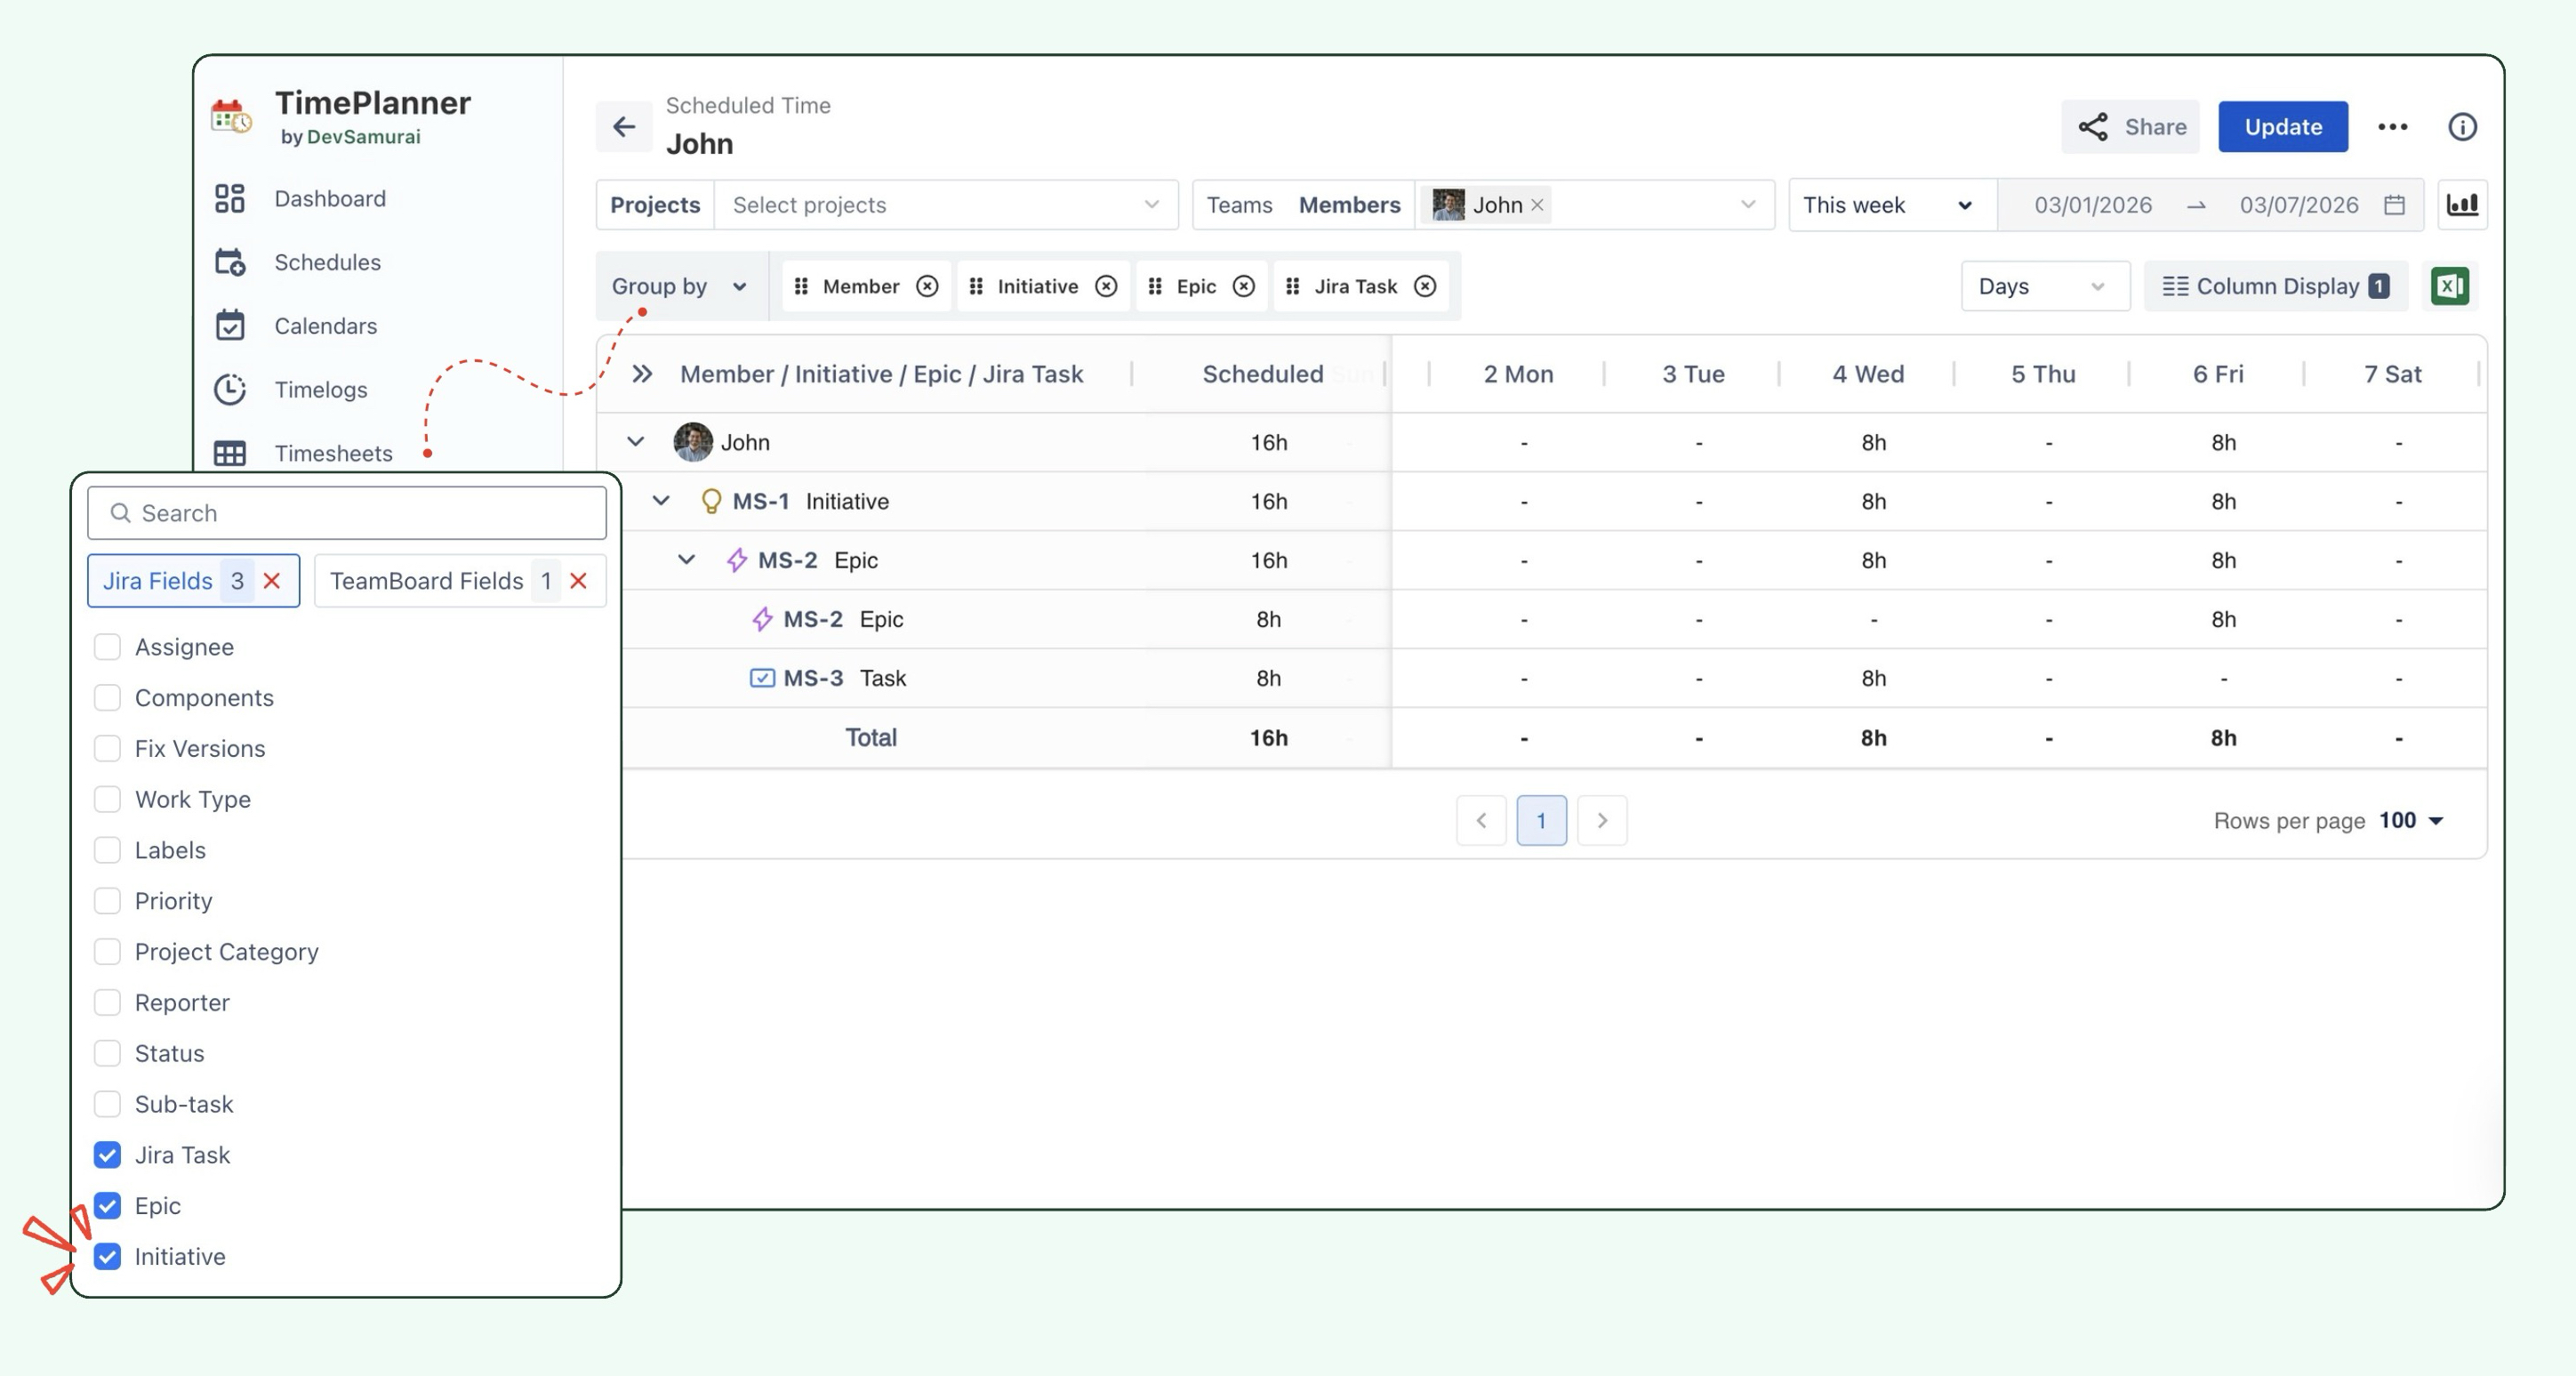2576x1376 pixels.
Task: Click the back arrow next to John
Action: [x=624, y=127]
